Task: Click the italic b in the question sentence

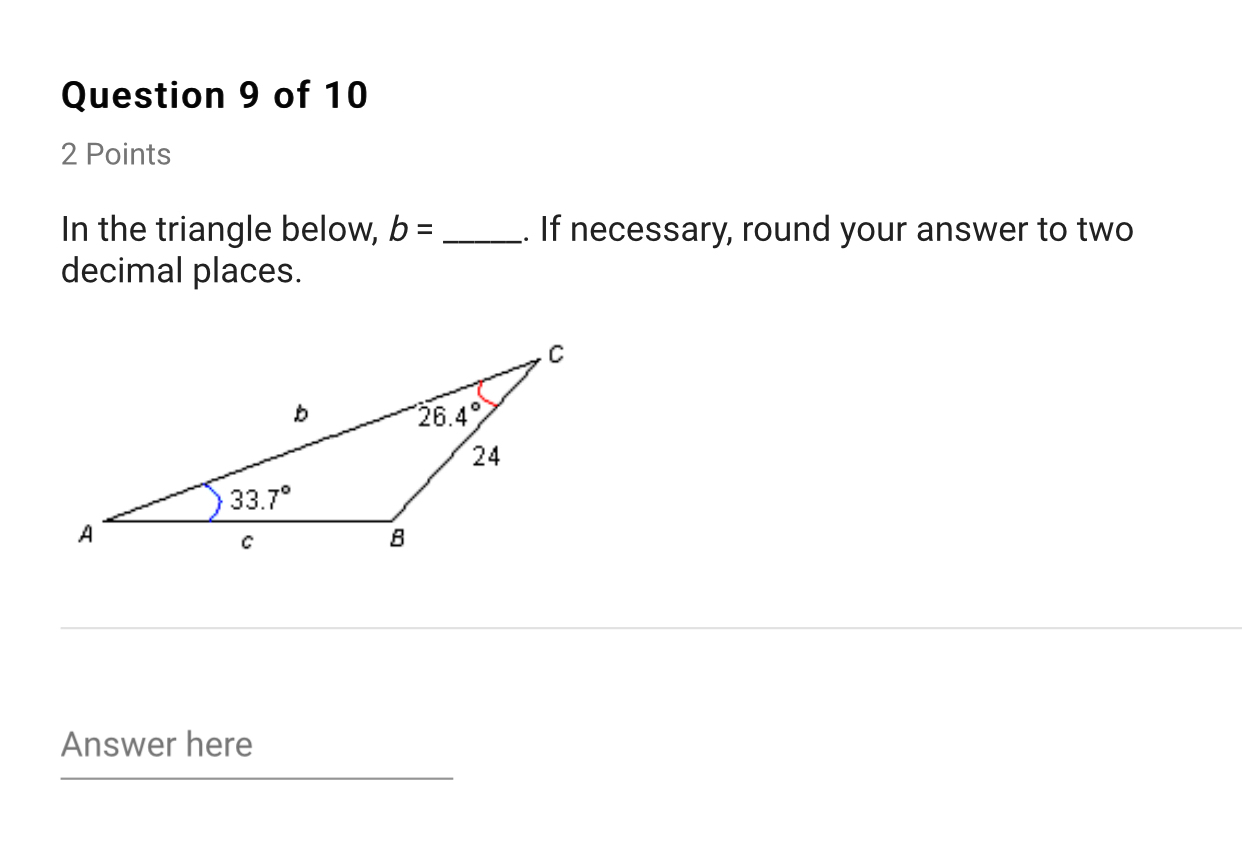Action: tap(398, 230)
